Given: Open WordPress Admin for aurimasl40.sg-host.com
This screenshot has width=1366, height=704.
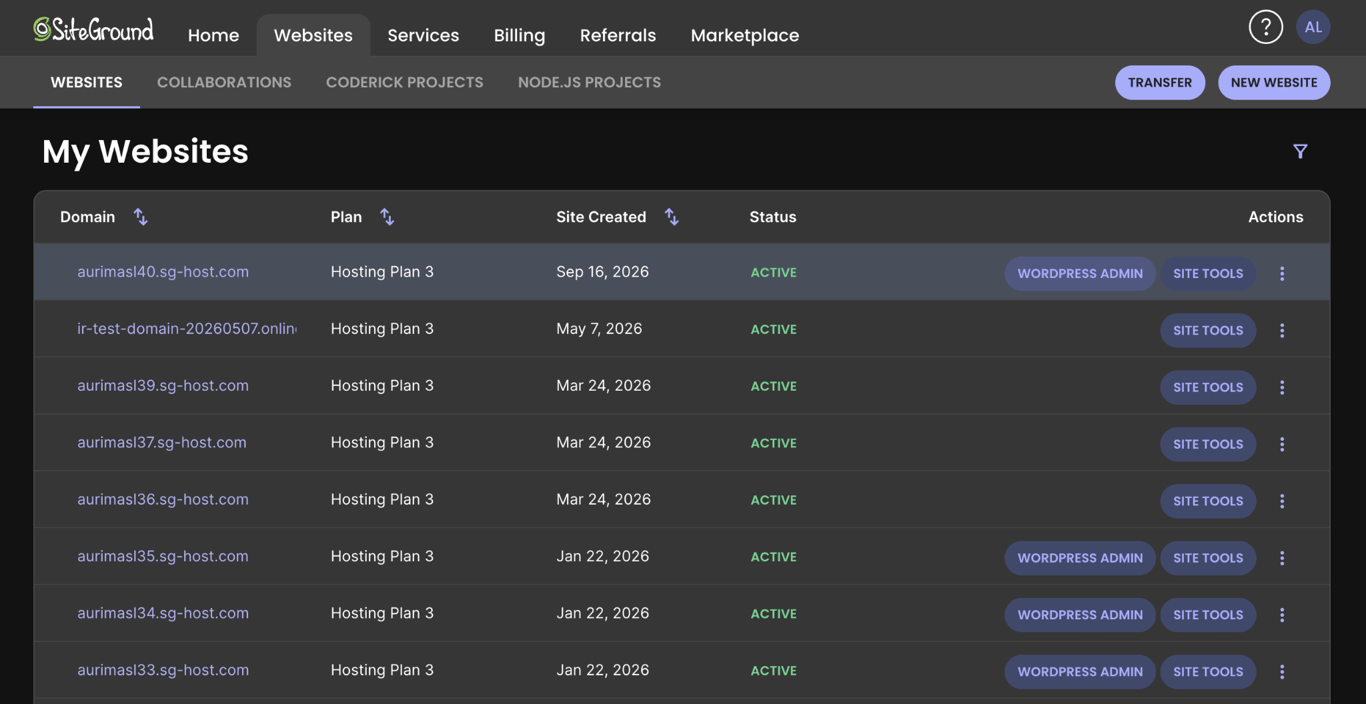Looking at the screenshot, I should [1080, 273].
